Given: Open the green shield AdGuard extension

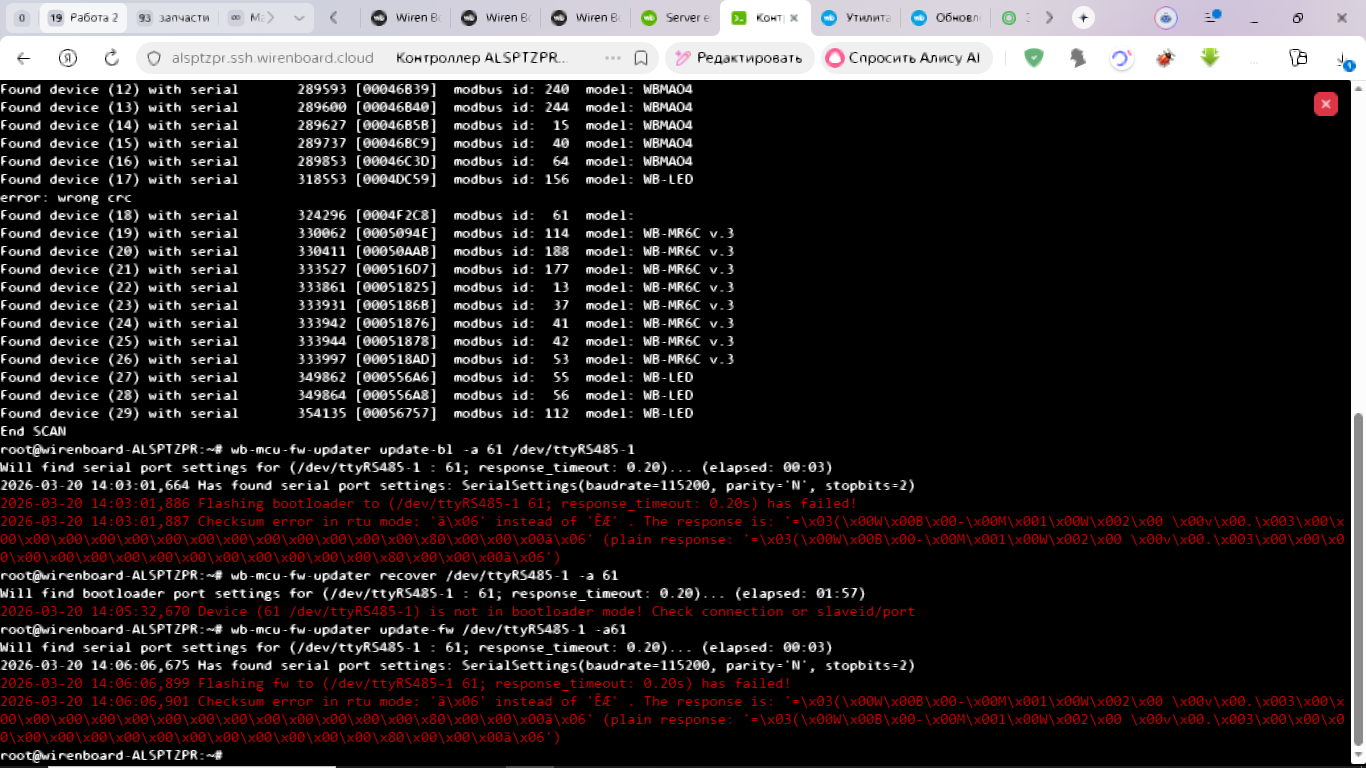Looking at the screenshot, I should pyautogui.click(x=1034, y=58).
